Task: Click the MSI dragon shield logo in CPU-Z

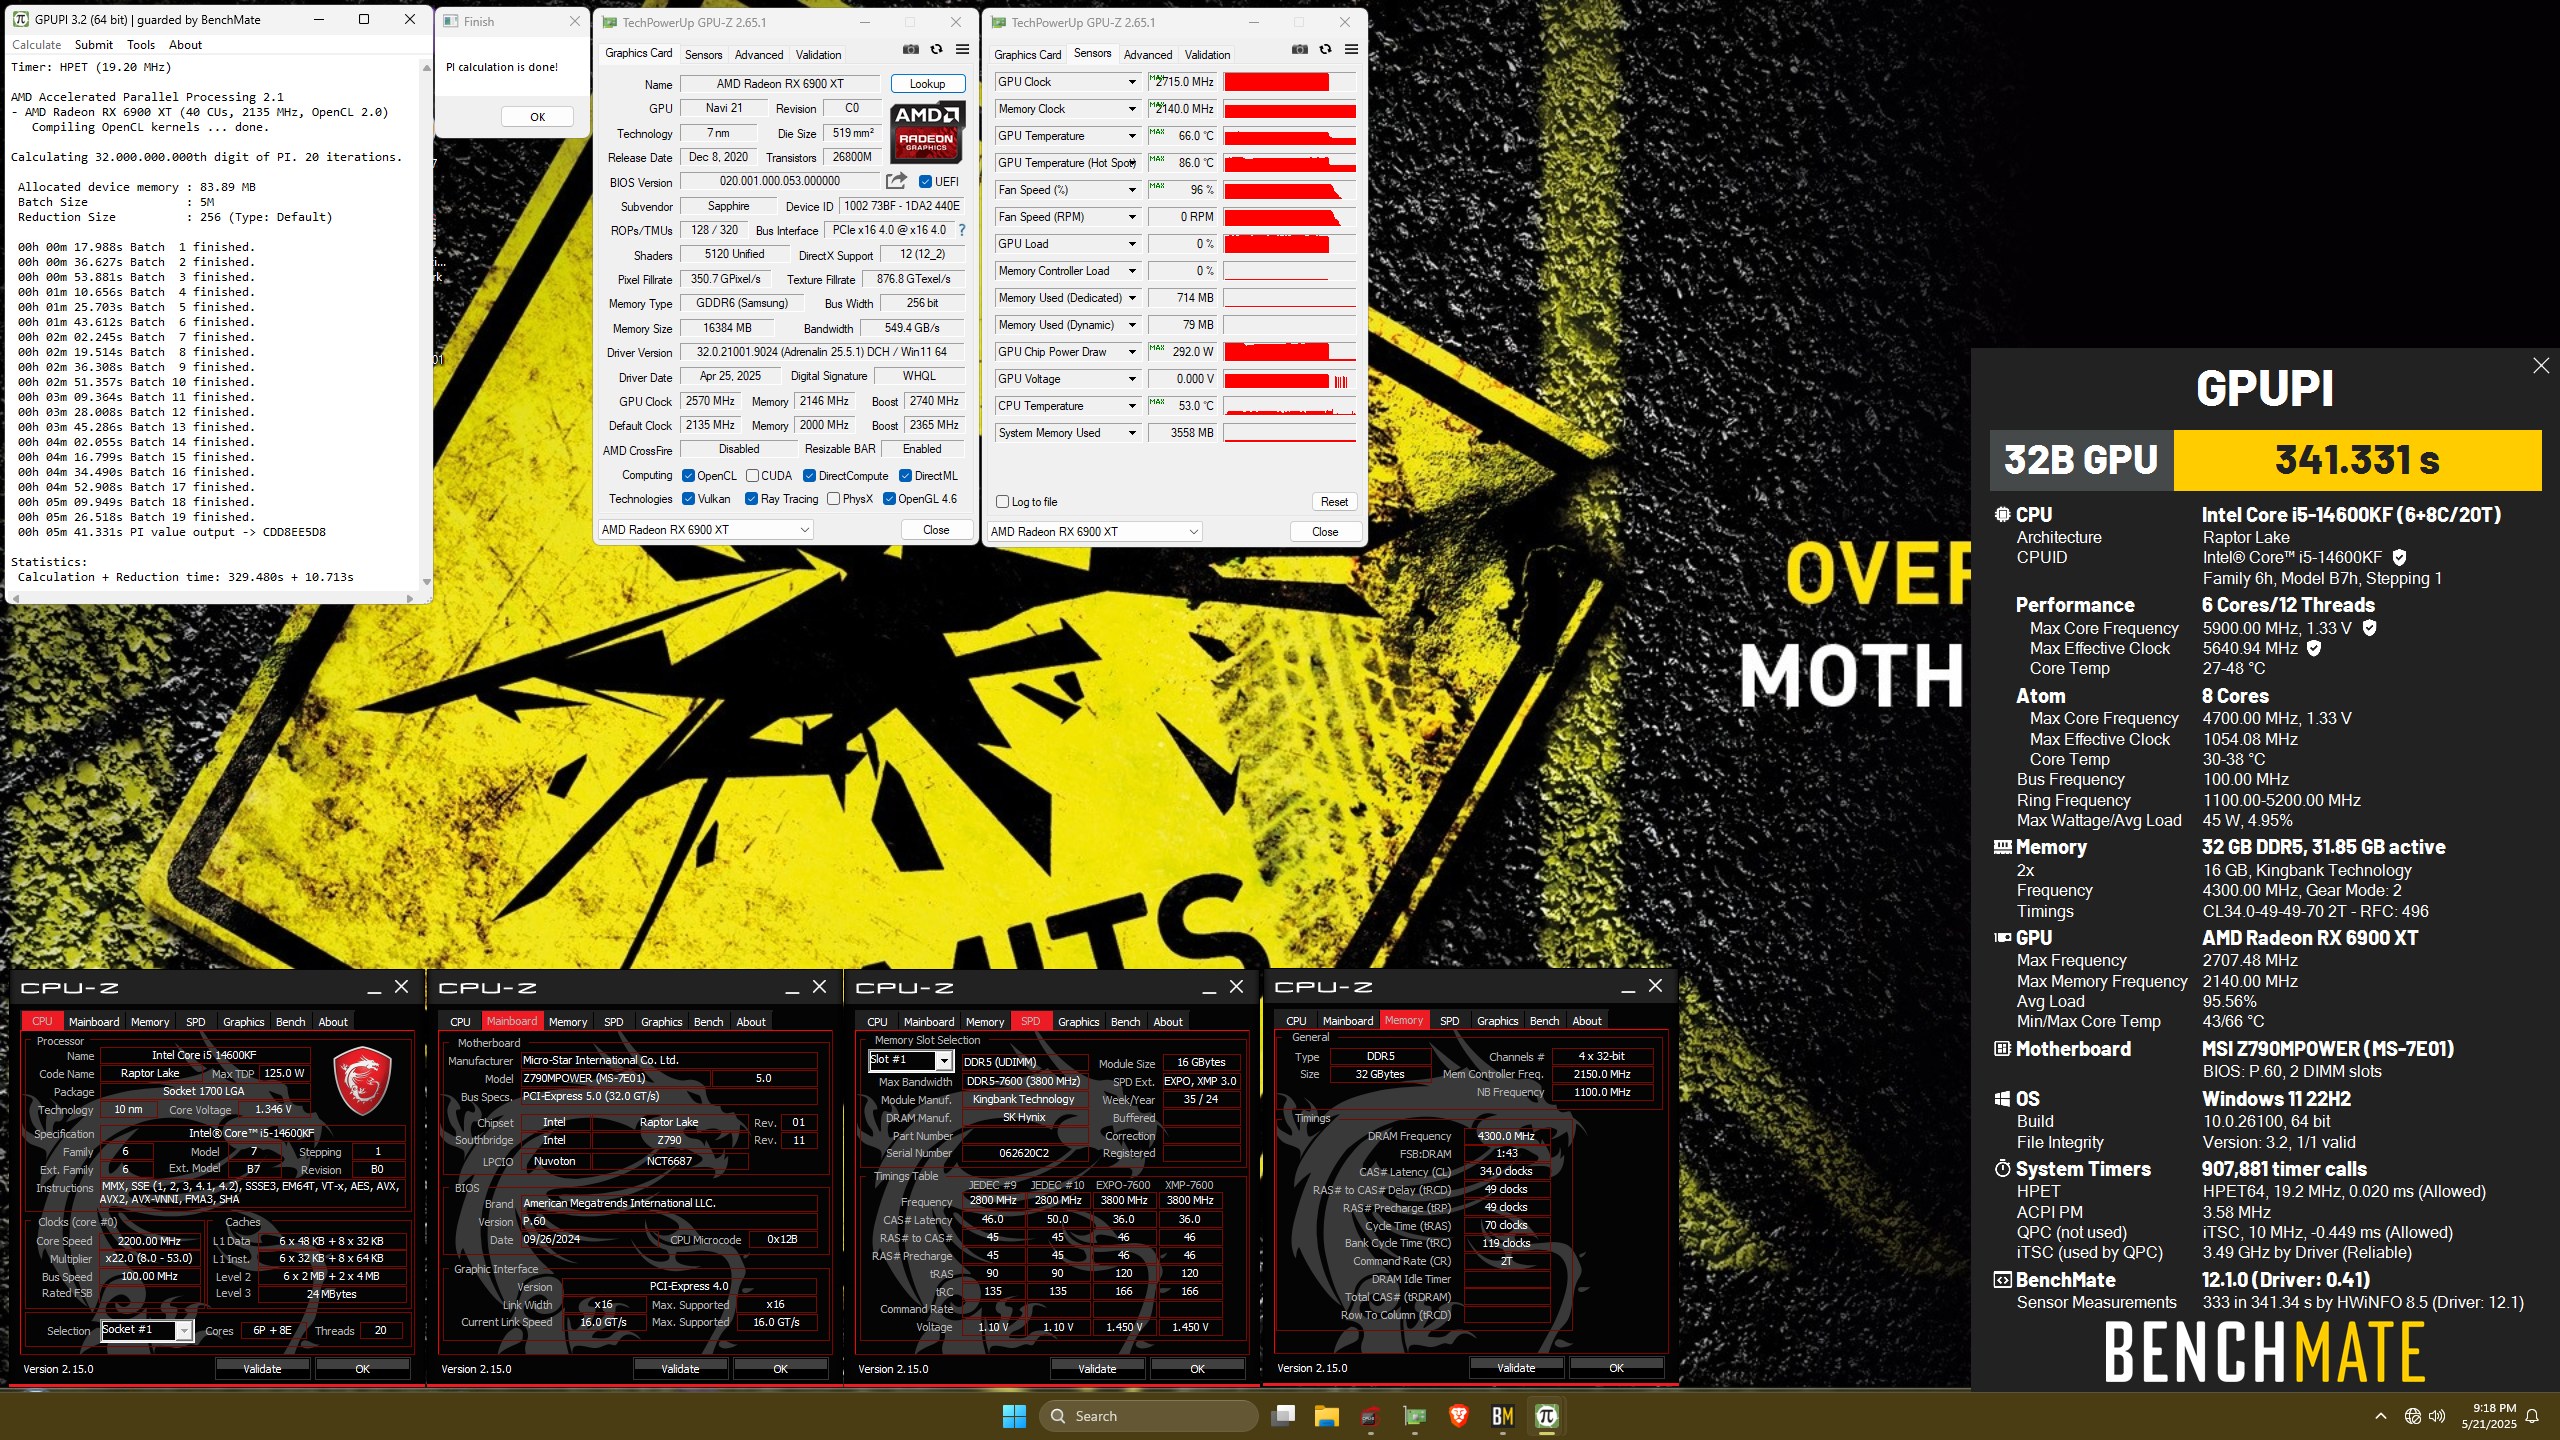Action: [x=362, y=1081]
